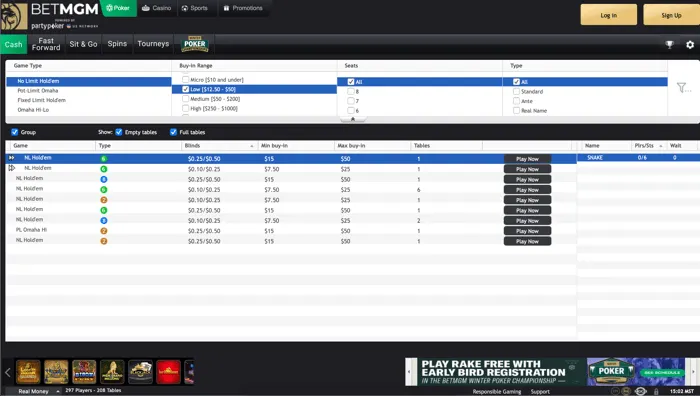Click Play Now on the PL Omaha Hi row
Viewport: 700px width, 396px height.
click(527, 231)
